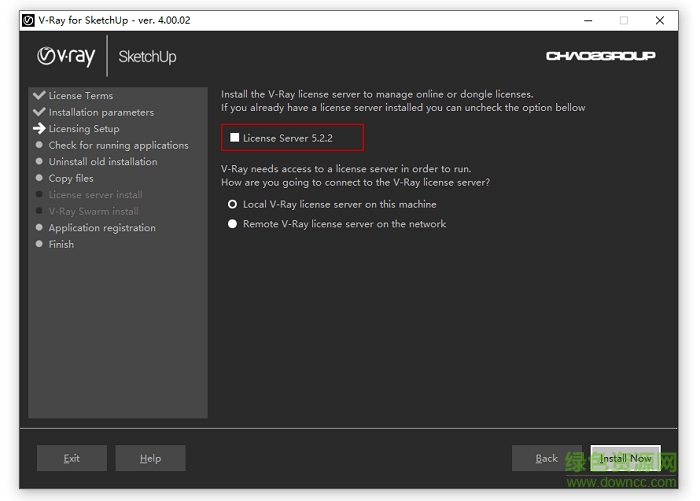Click the Licensing Setup arrow icon
Viewport: 700px width, 501px height.
click(x=39, y=129)
